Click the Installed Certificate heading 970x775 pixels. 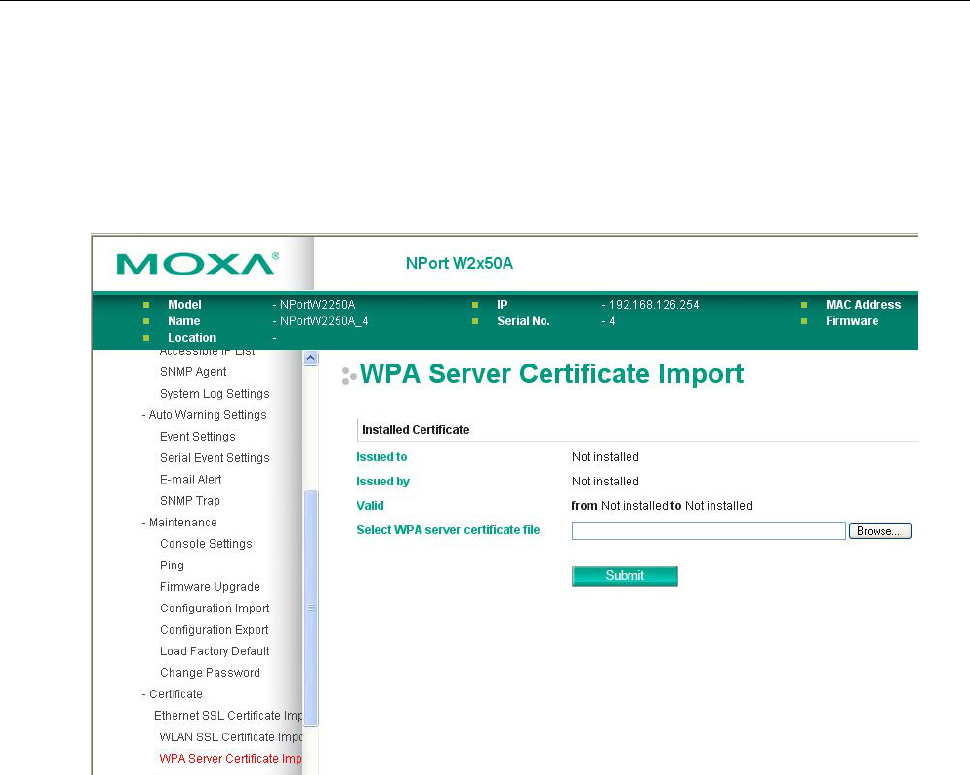point(415,430)
